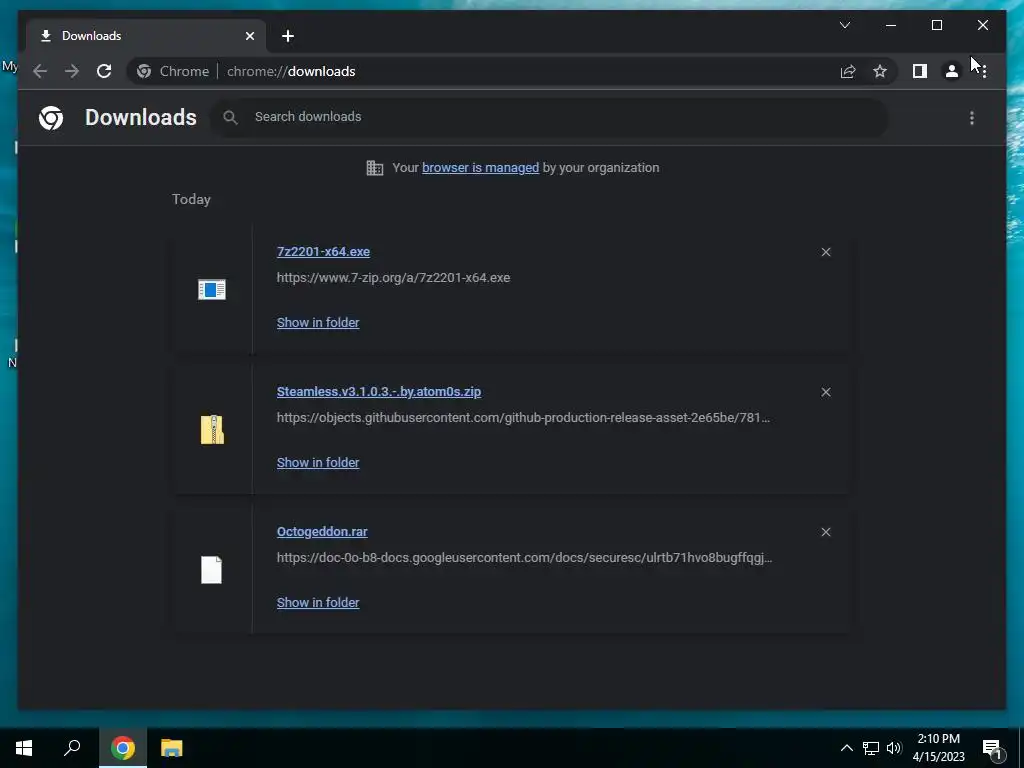
Task: Click the Chrome logo next to Downloads title
Action: [x=51, y=118]
